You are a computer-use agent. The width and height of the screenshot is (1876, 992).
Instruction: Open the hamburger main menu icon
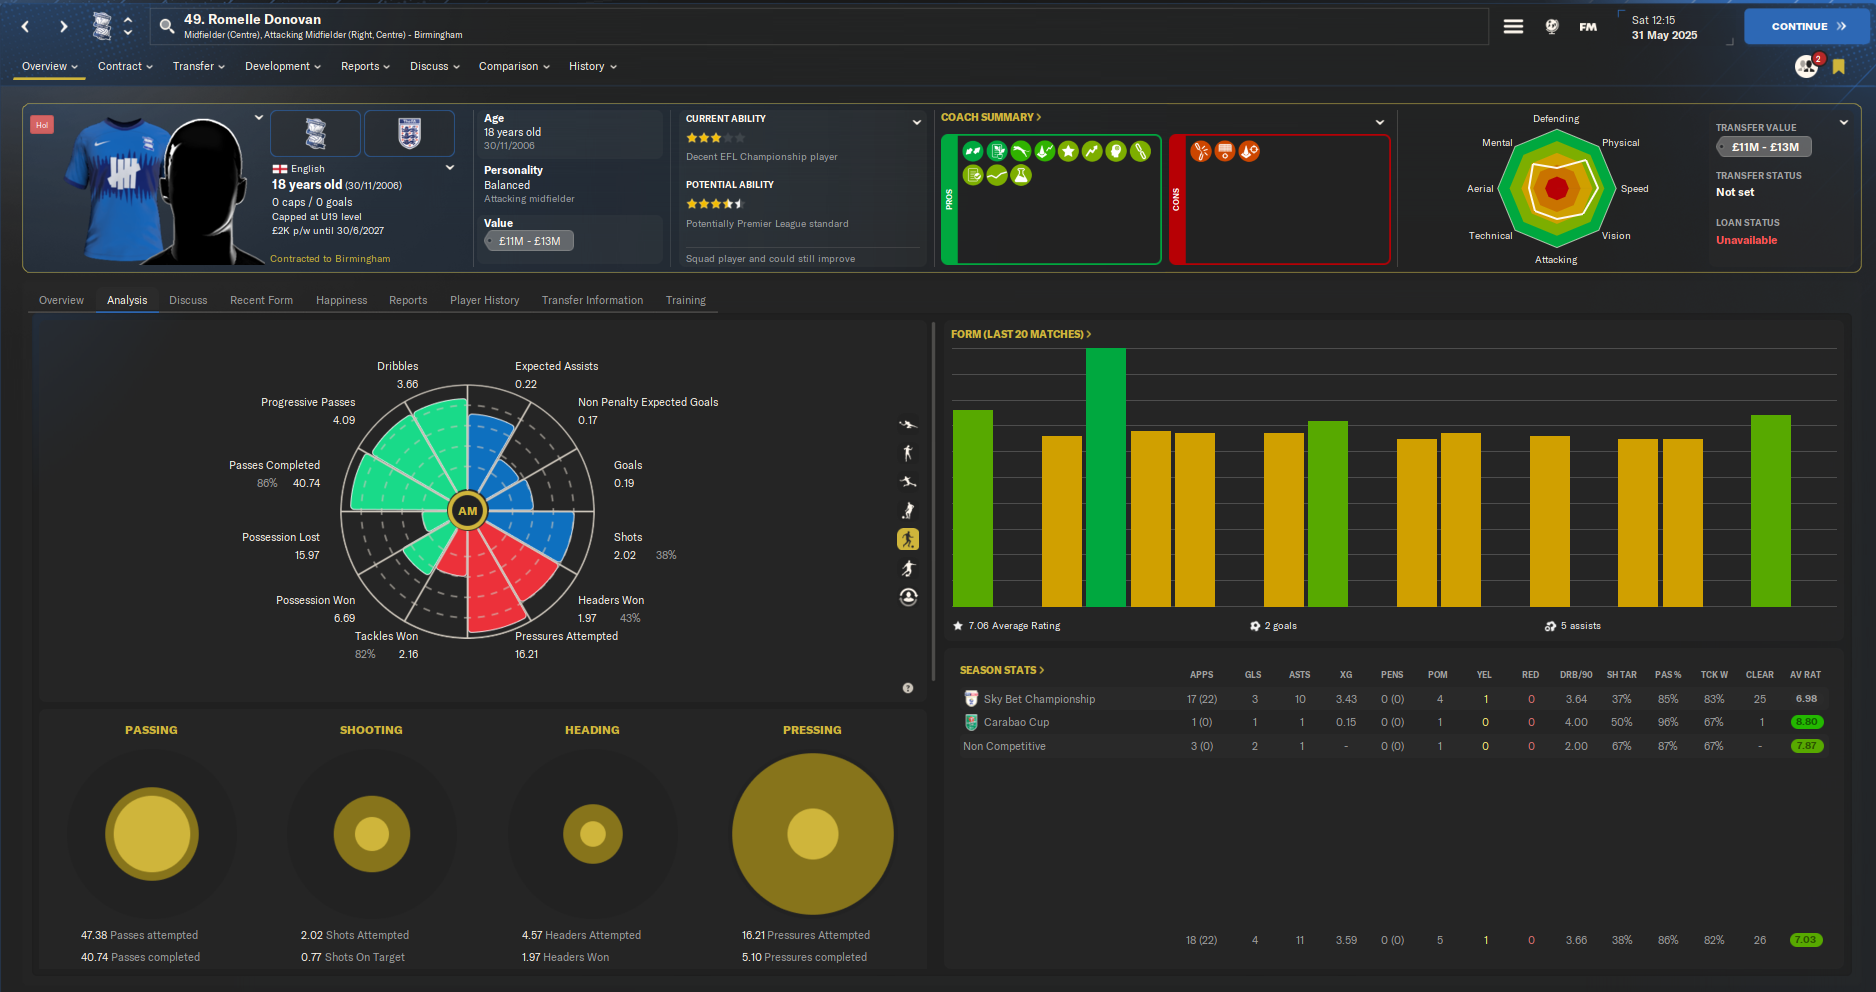coord(1513,27)
